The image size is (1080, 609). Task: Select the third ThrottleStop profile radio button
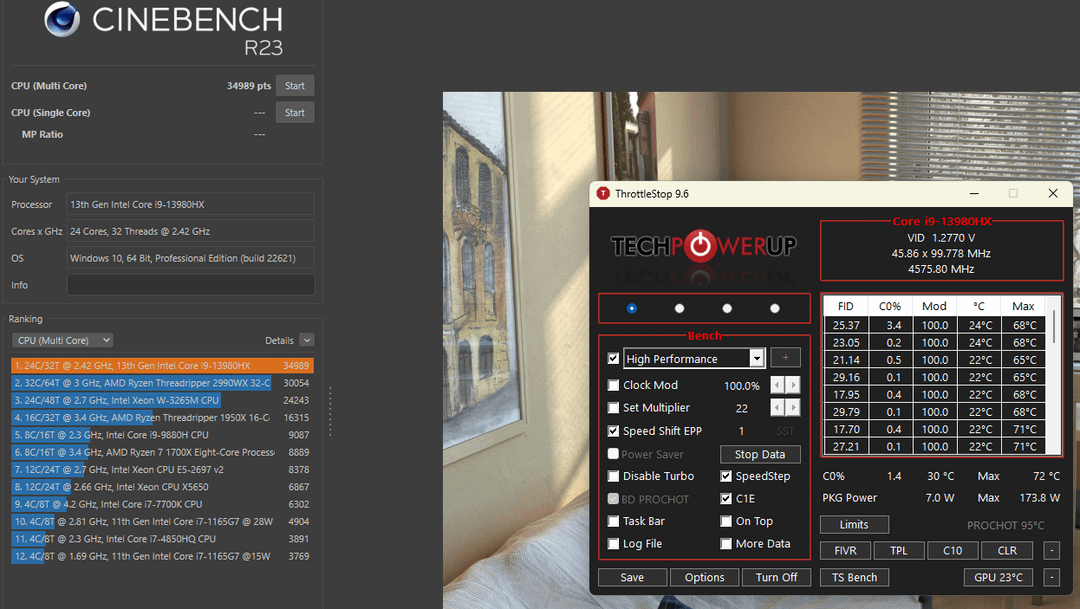point(727,309)
